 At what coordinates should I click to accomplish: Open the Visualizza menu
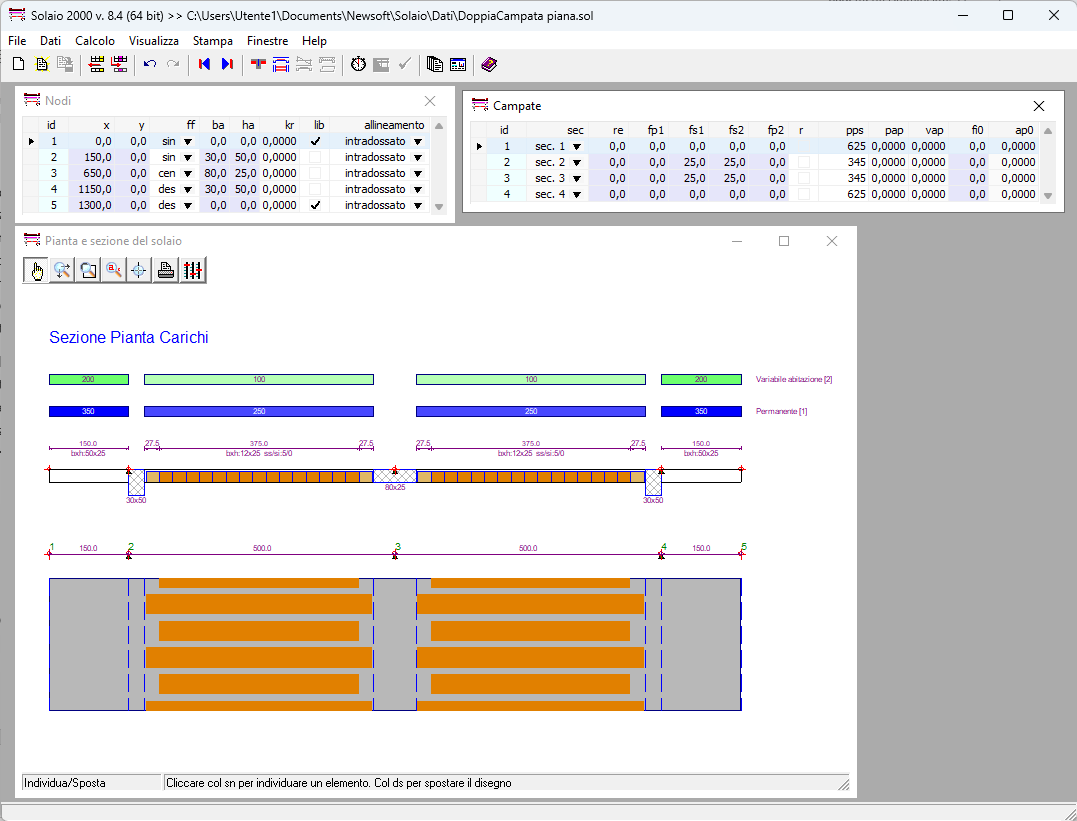[x=154, y=41]
